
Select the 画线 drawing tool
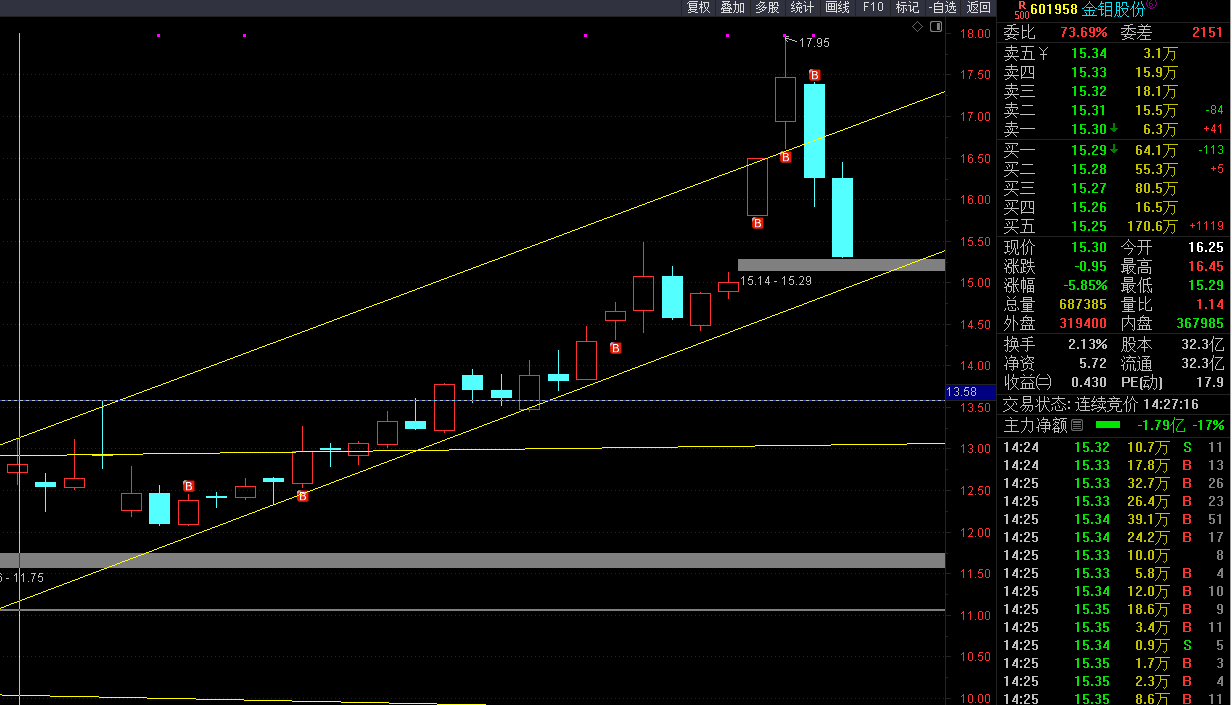[x=837, y=8]
